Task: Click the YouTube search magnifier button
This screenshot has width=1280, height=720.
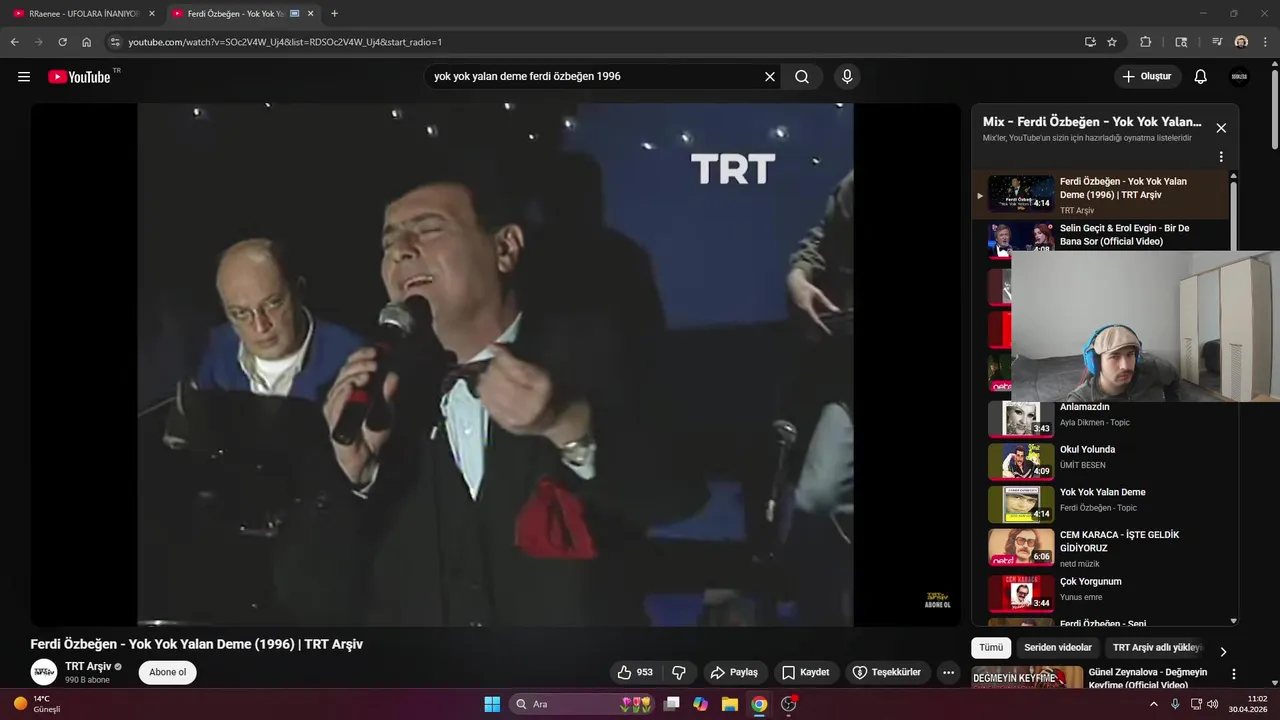Action: [x=802, y=77]
